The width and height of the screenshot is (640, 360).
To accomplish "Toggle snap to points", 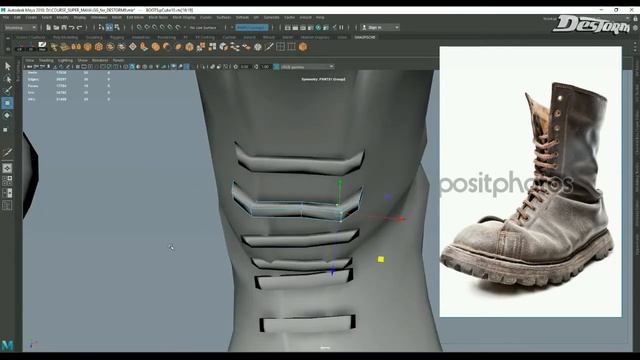I will pos(155,27).
